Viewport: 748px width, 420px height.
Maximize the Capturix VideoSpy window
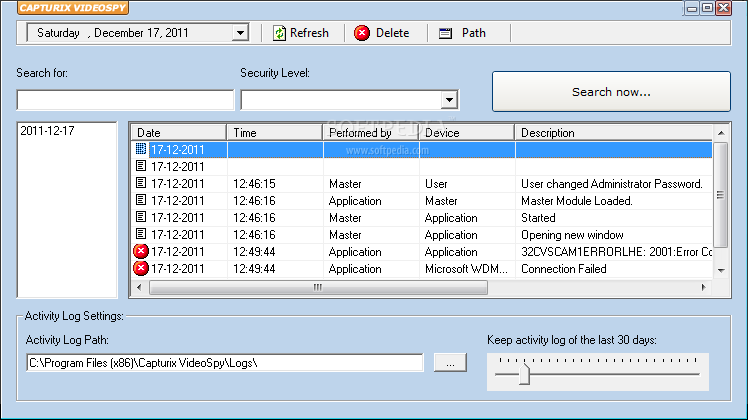pyautogui.click(x=708, y=8)
